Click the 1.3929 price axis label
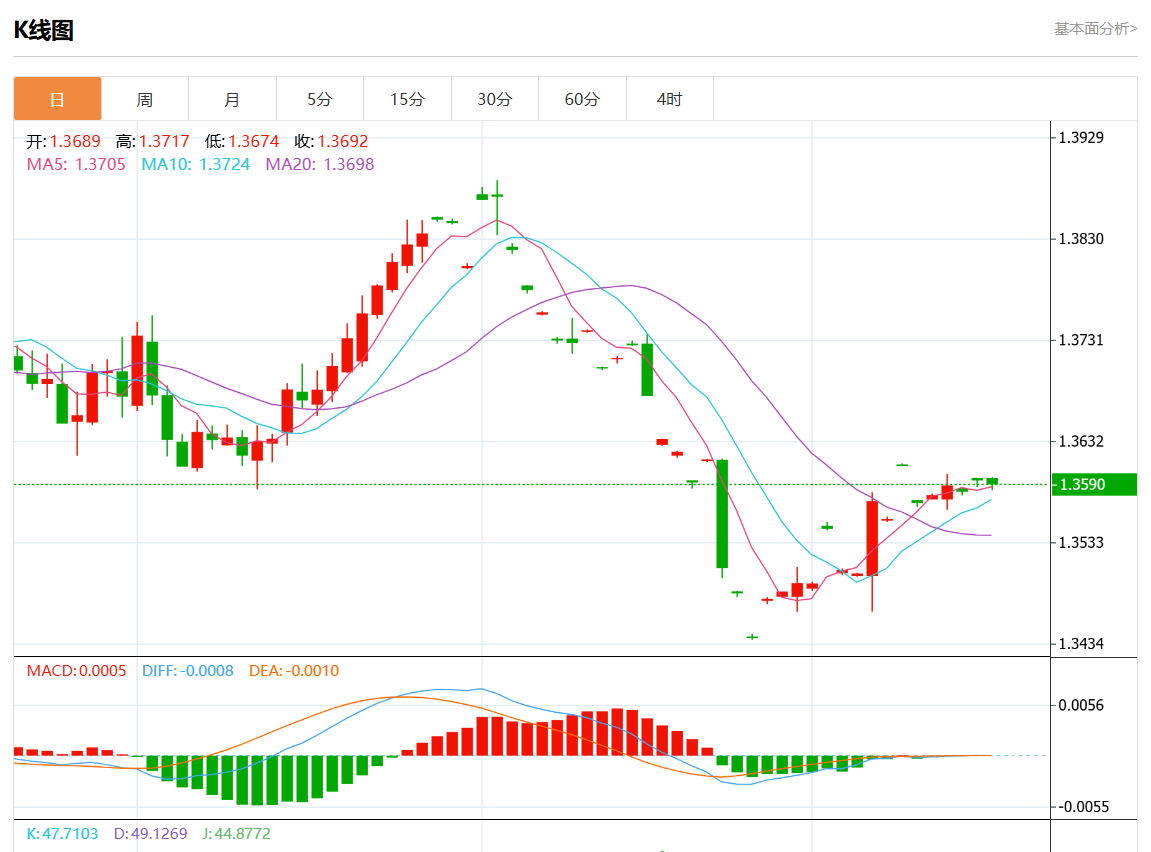 click(1082, 137)
